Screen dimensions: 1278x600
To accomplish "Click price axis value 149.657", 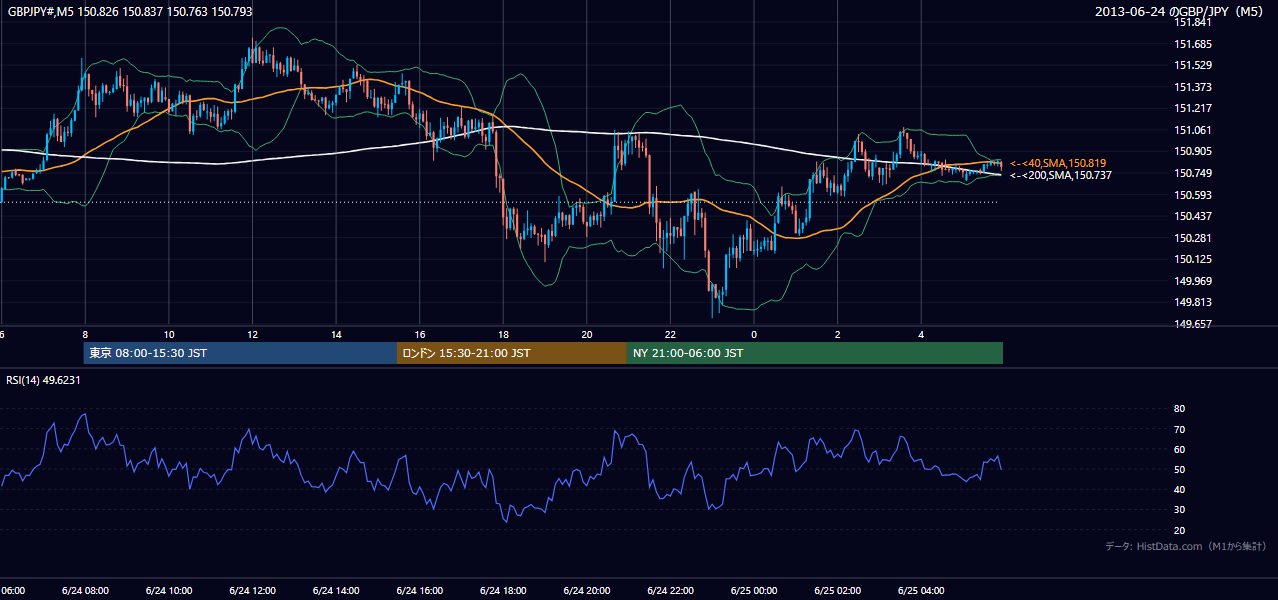I will click(1194, 324).
